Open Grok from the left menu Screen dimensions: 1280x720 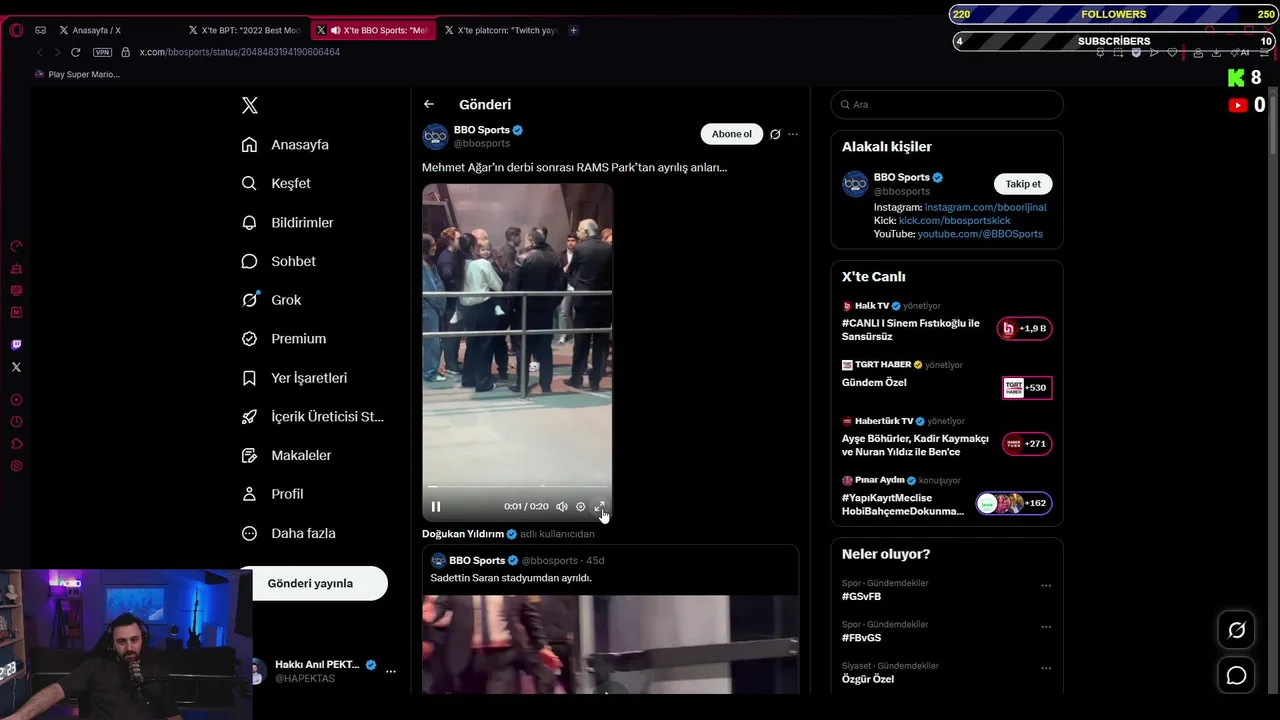tap(272, 300)
